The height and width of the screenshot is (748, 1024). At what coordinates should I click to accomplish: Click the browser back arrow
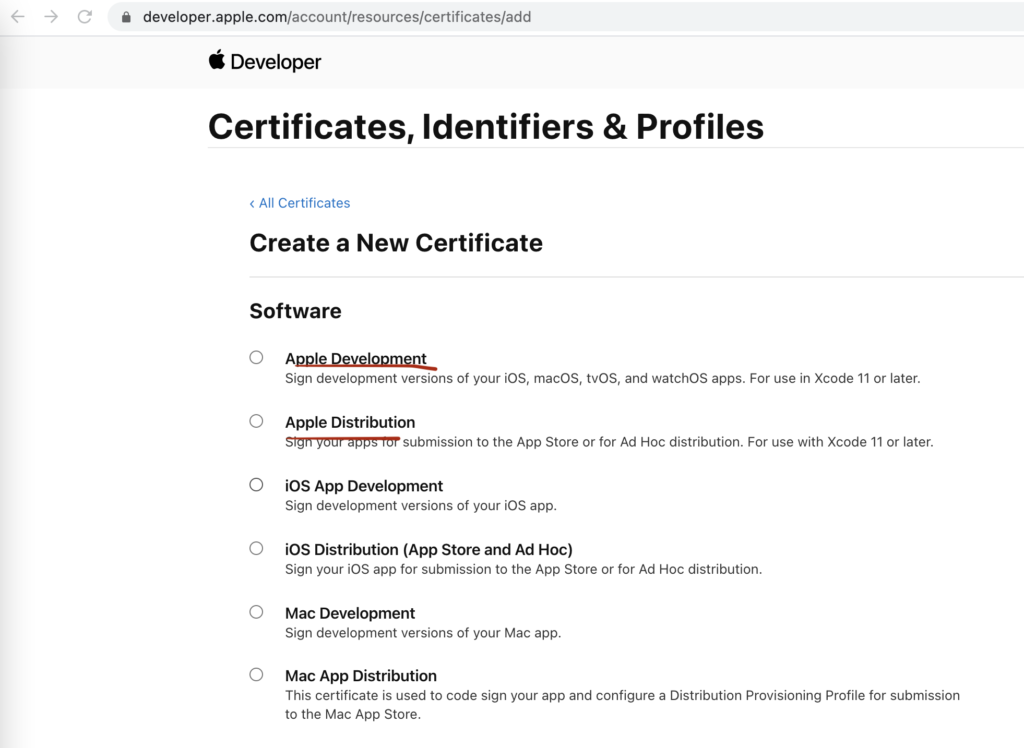coord(18,17)
